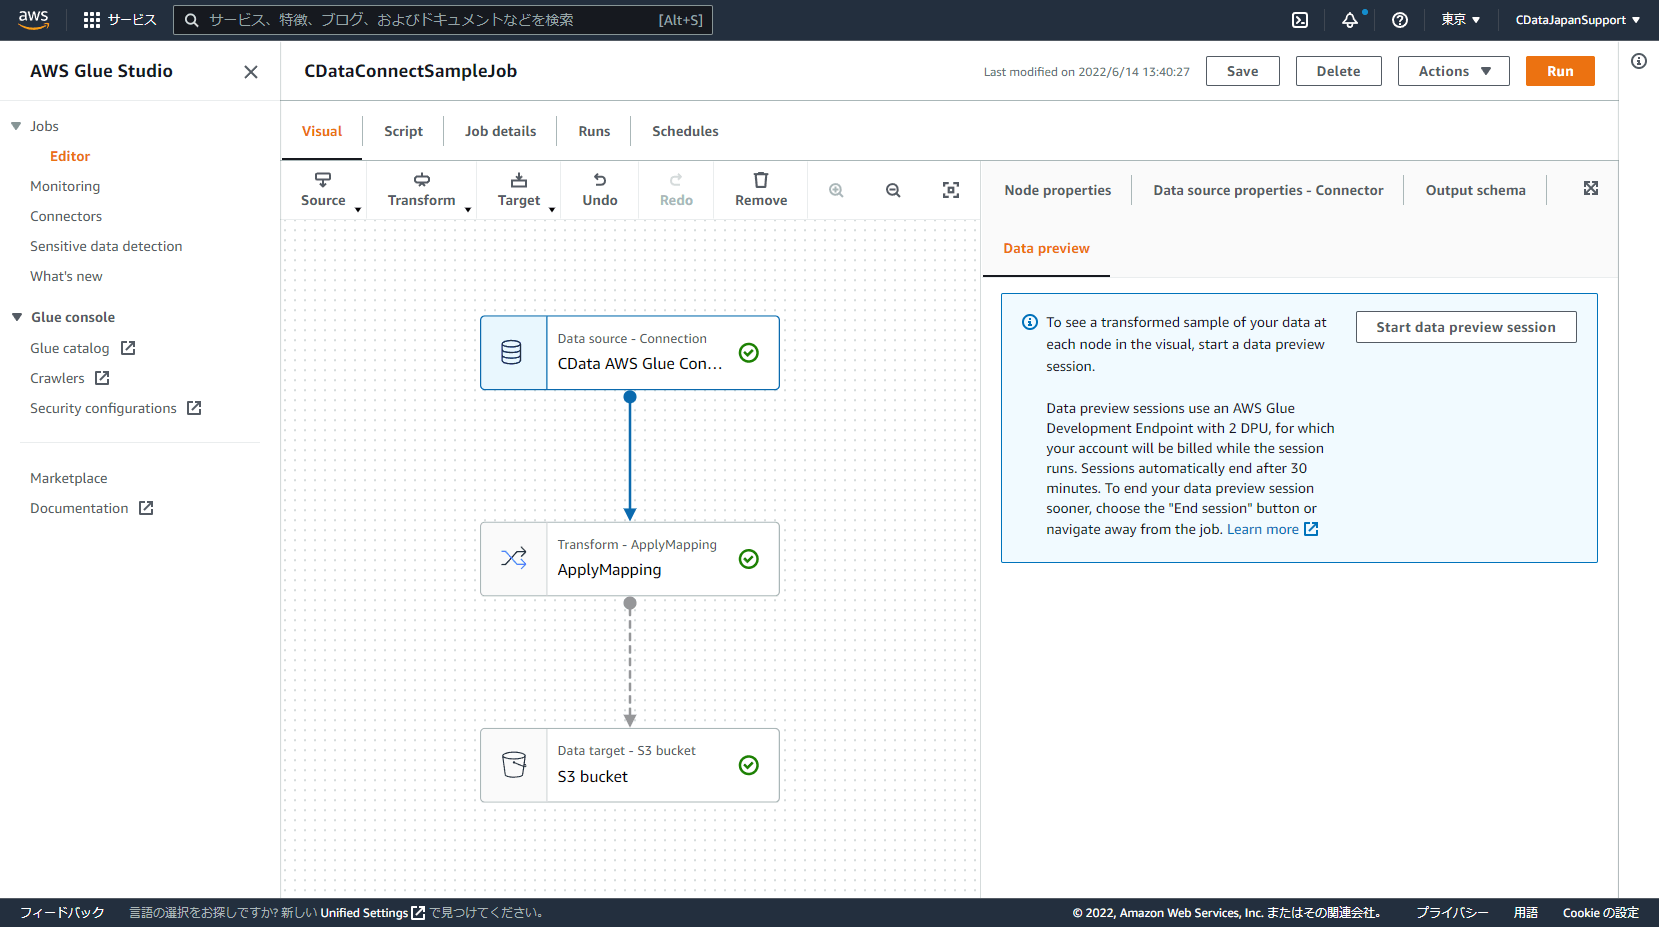The width and height of the screenshot is (1659, 927).
Task: Open the Target node menu
Action: pyautogui.click(x=519, y=190)
